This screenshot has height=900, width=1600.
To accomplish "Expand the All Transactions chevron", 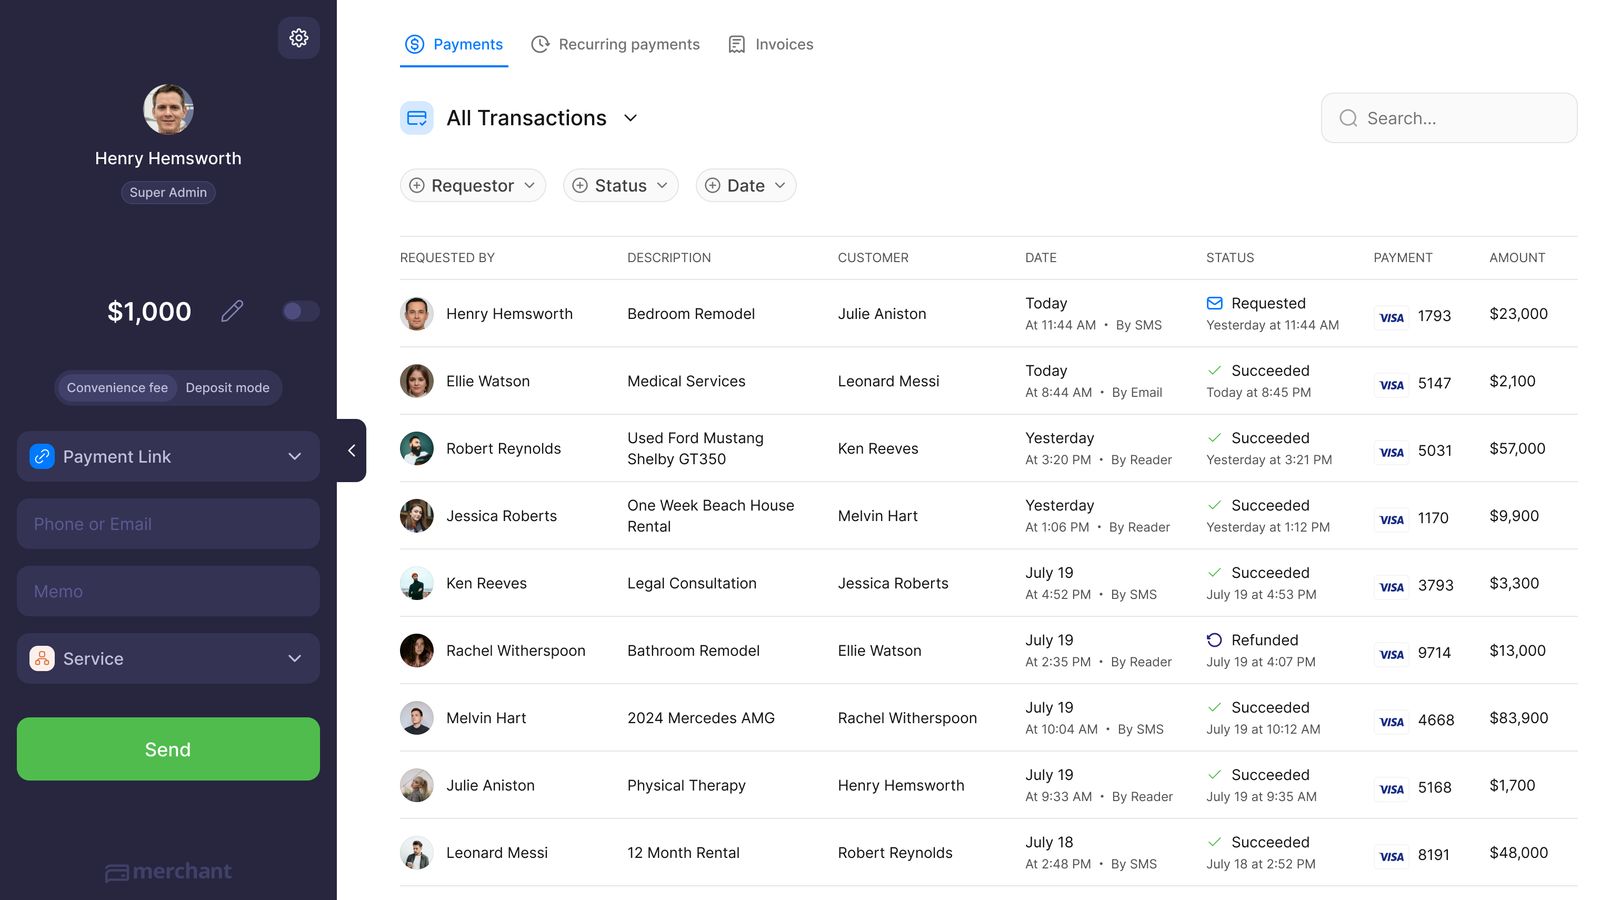I will 630,118.
